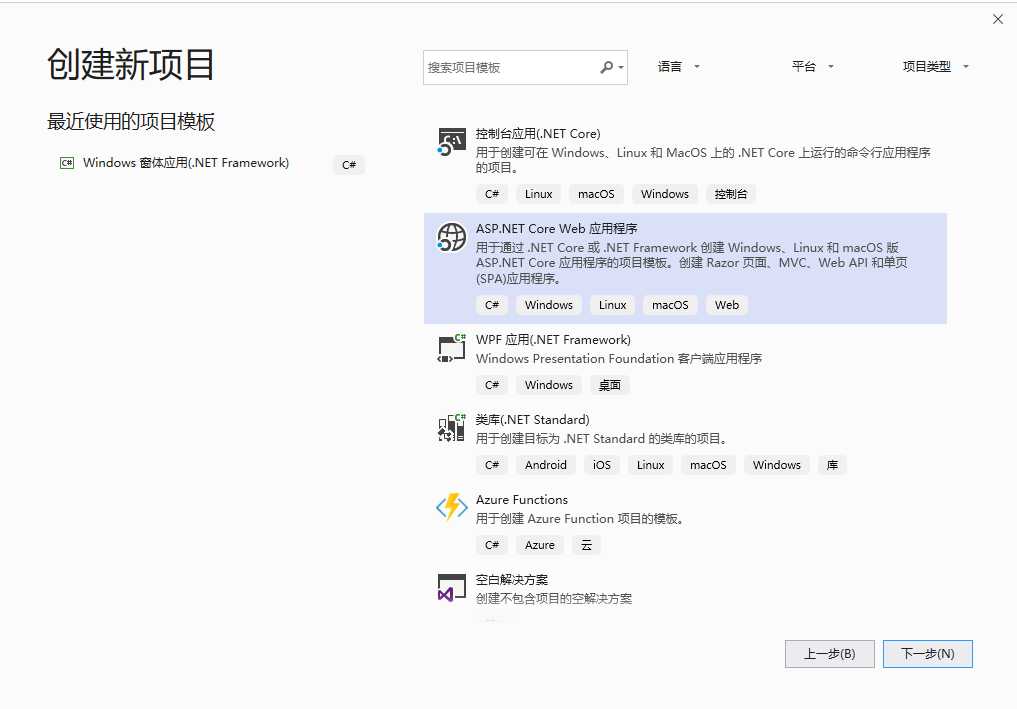Click the Azure Functions lightning icon
Image resolution: width=1017 pixels, height=709 pixels.
point(451,507)
